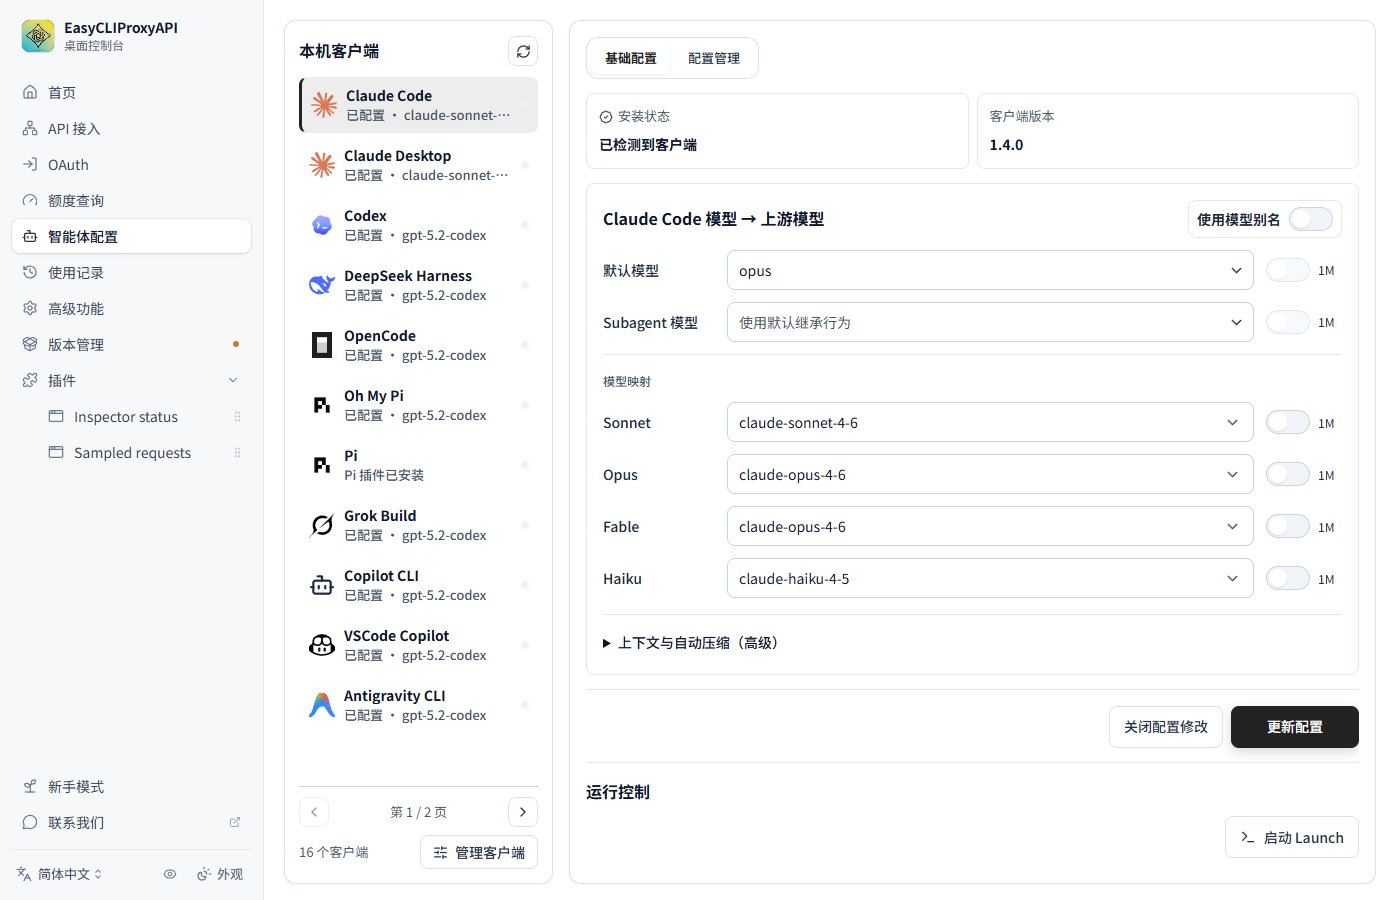This screenshot has width=1396, height=900.
Task: Click the 使用记录 history icon
Action: pos(30,272)
